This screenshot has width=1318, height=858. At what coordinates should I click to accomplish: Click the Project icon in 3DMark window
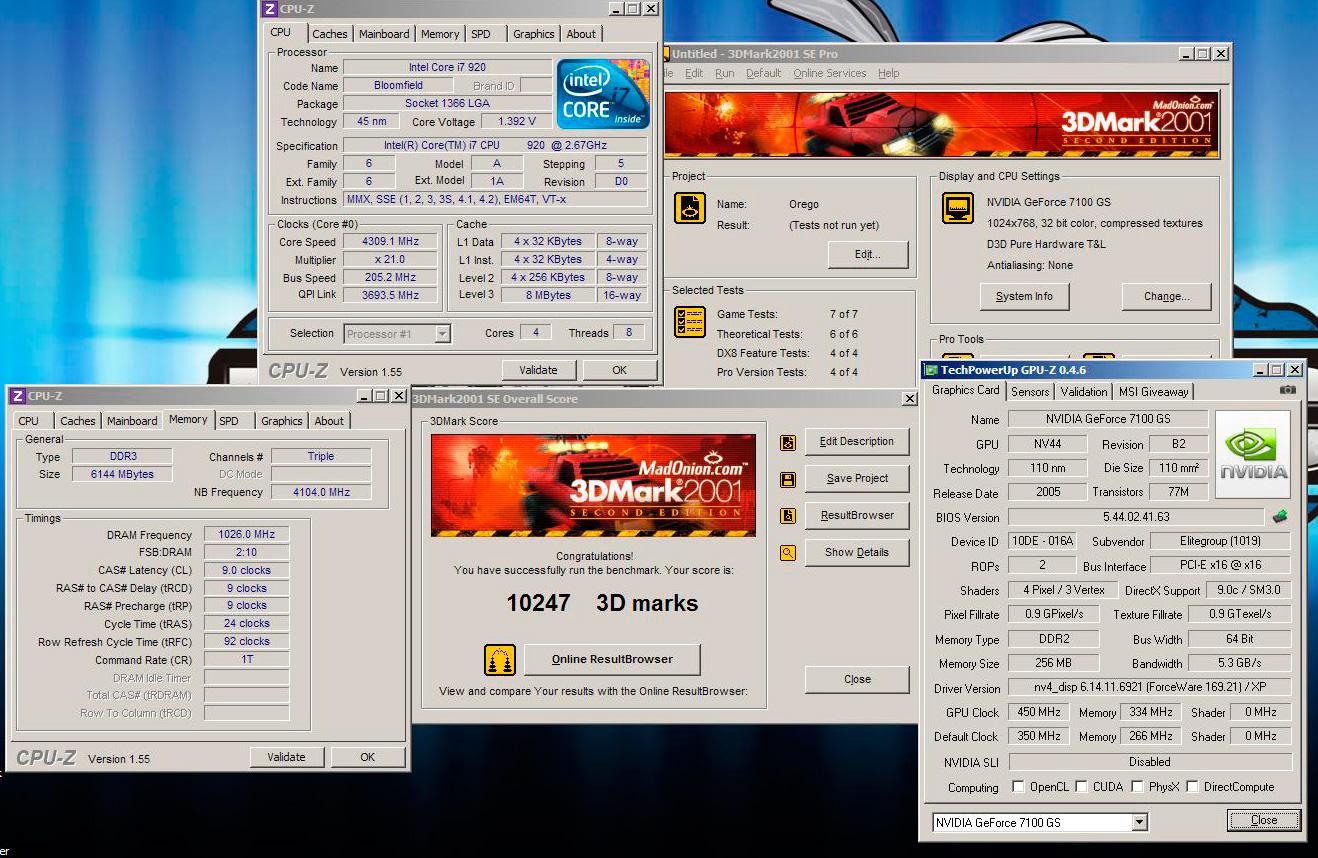(690, 208)
